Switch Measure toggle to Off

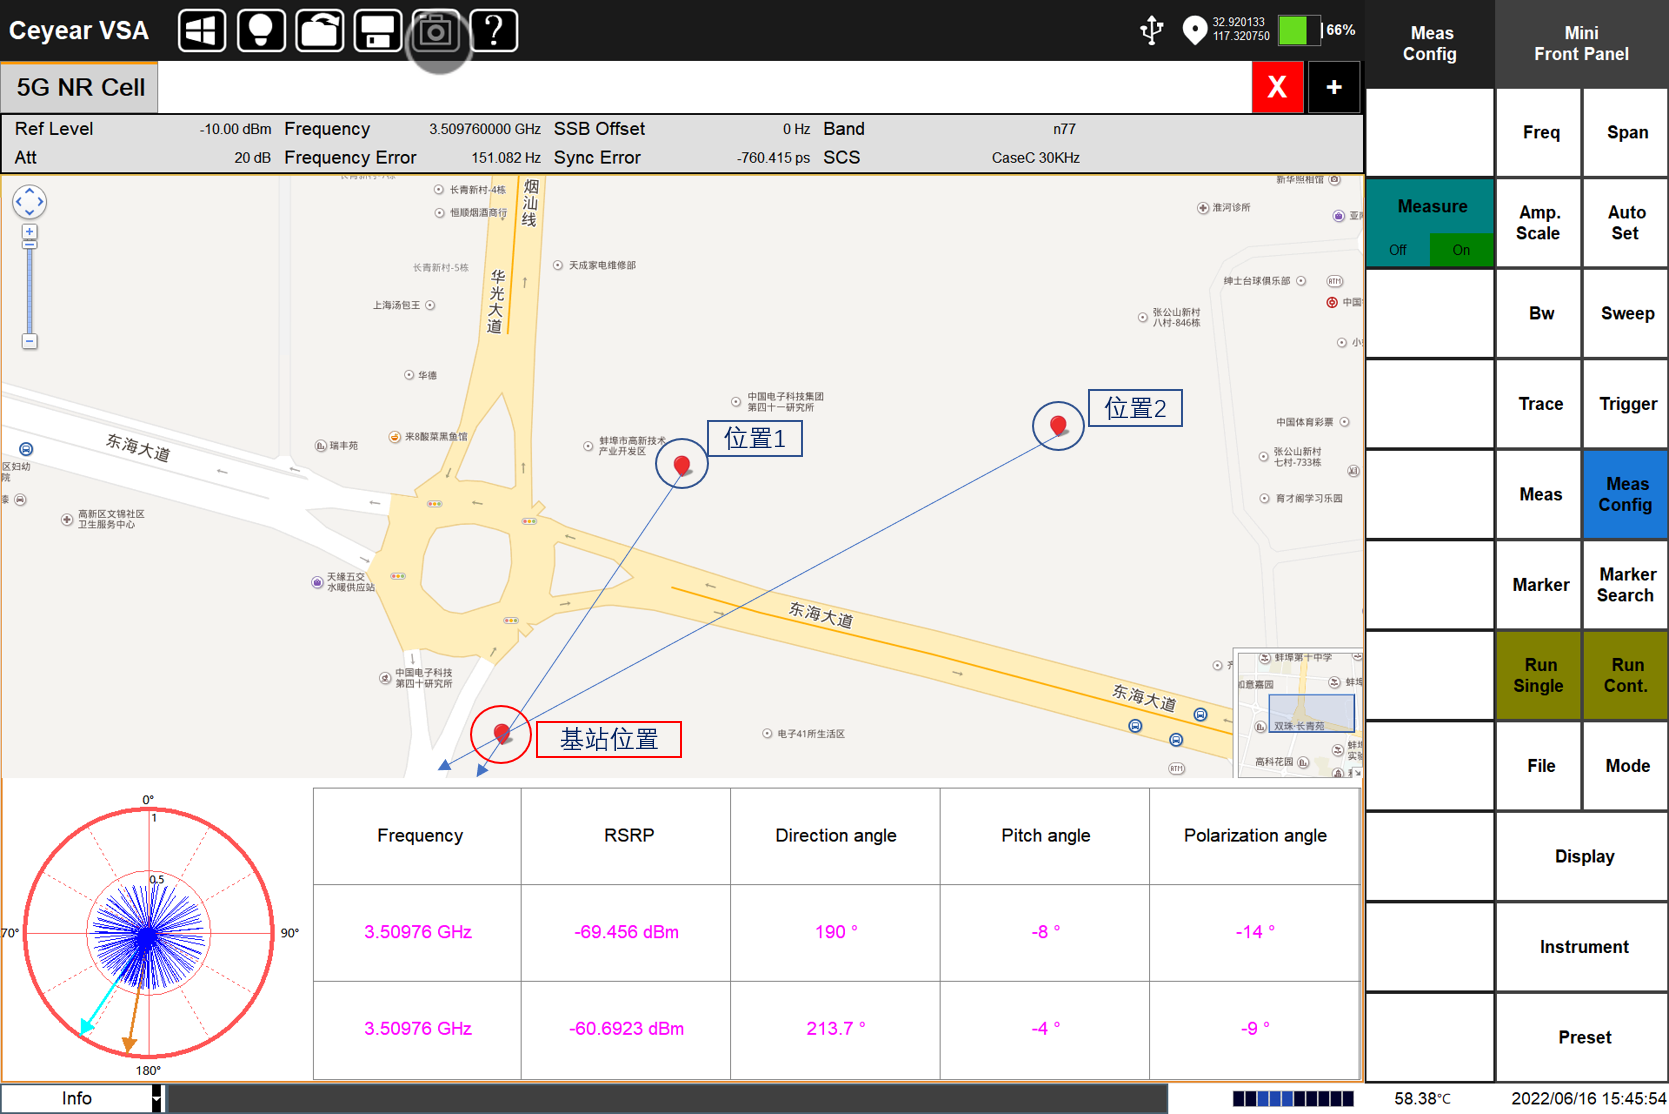1398,250
